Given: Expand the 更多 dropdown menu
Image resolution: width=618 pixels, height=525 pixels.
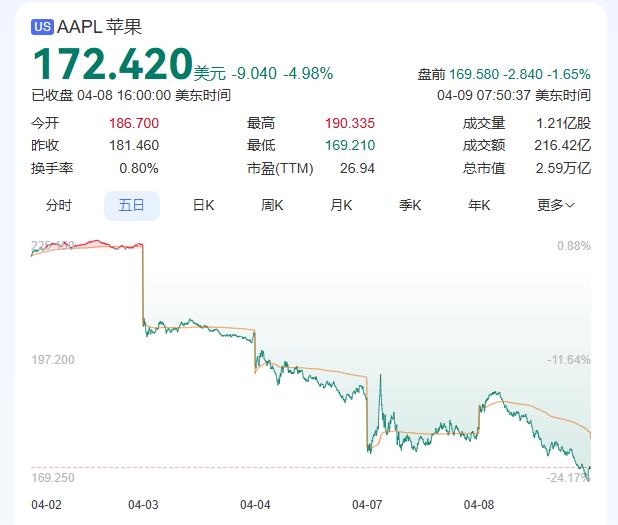Looking at the screenshot, I should 556,205.
